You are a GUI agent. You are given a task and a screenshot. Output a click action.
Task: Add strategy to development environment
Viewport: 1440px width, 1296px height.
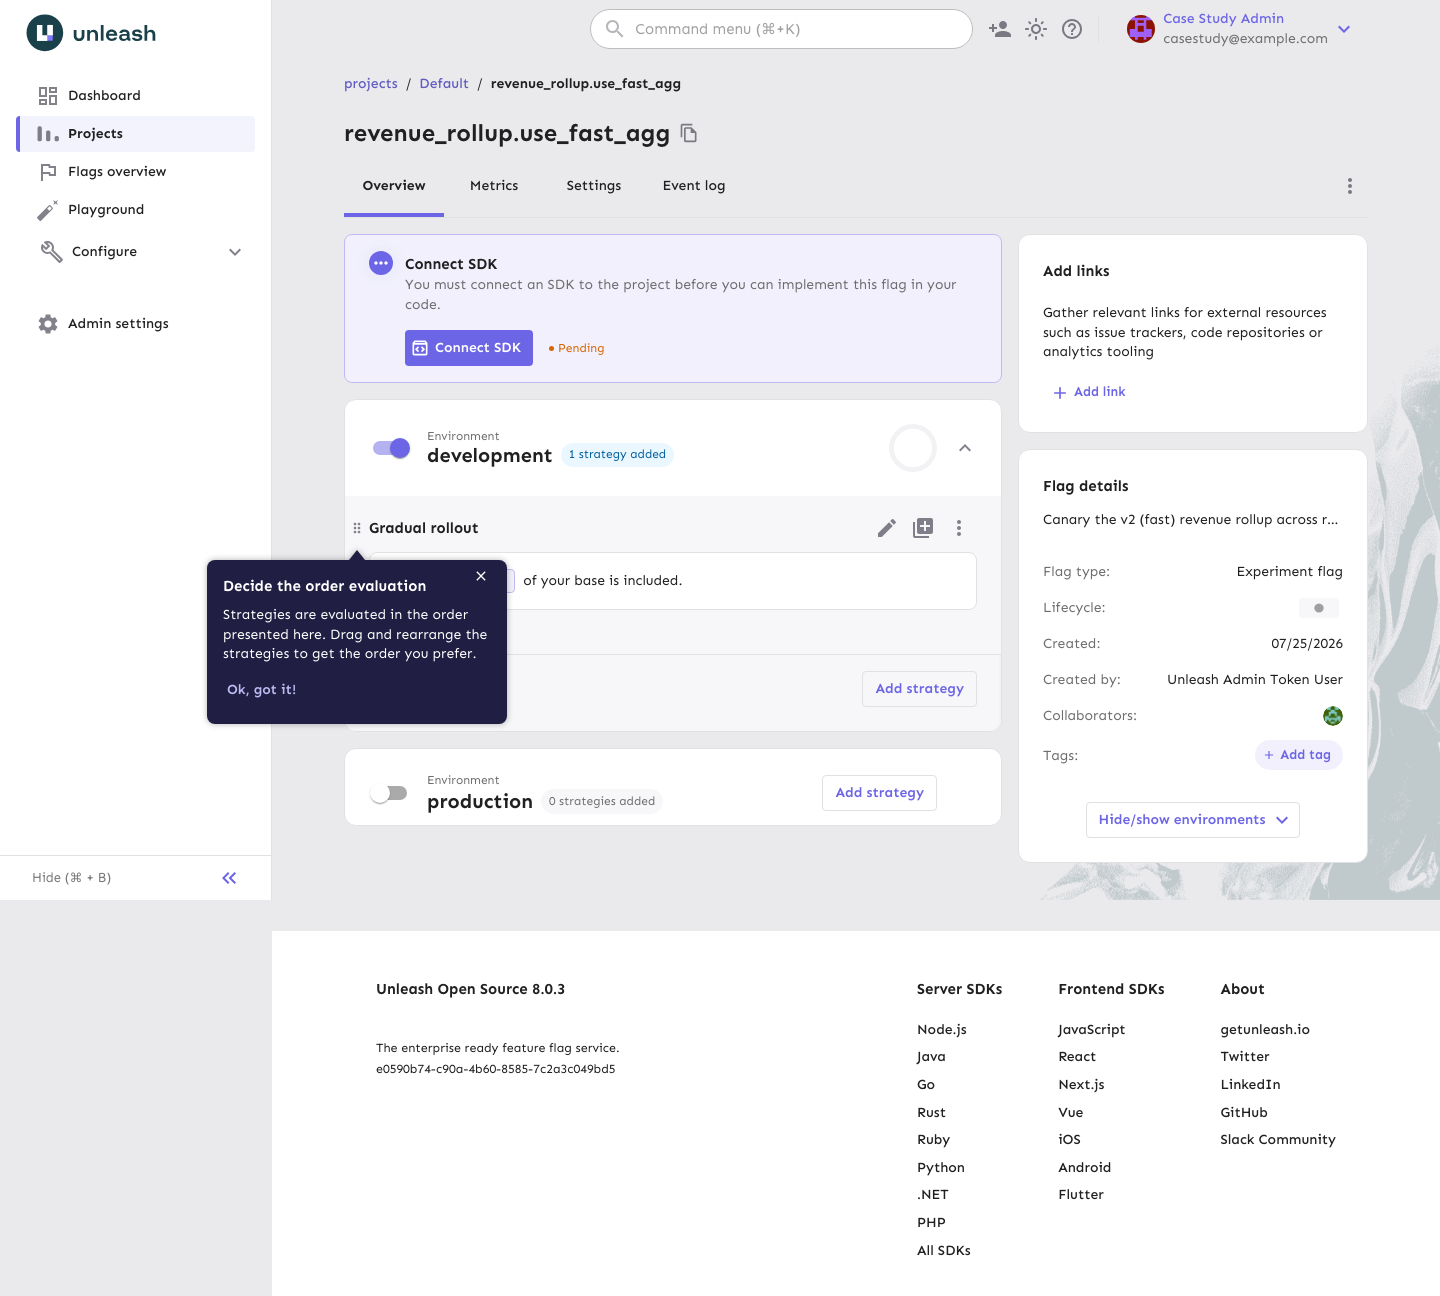919,689
